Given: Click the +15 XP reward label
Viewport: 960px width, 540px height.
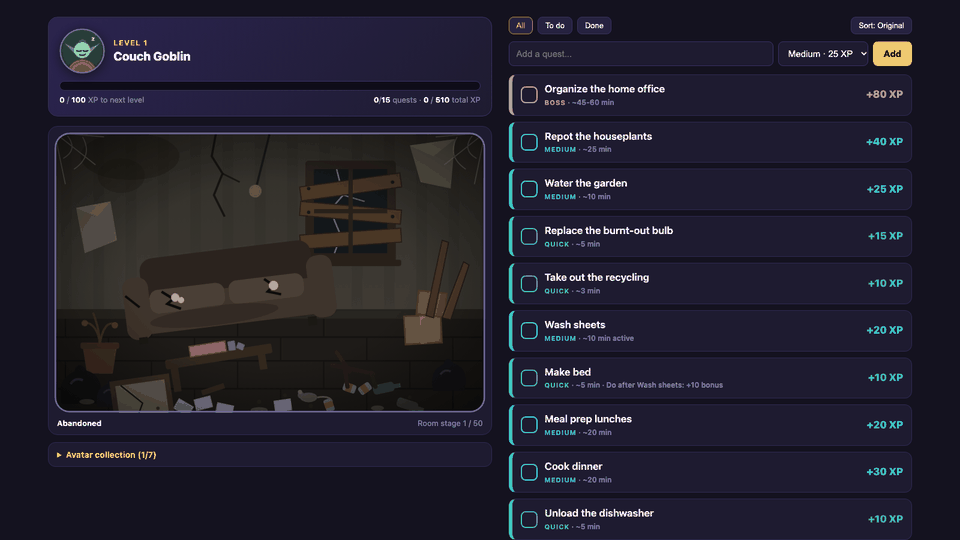Looking at the screenshot, I should tap(885, 236).
